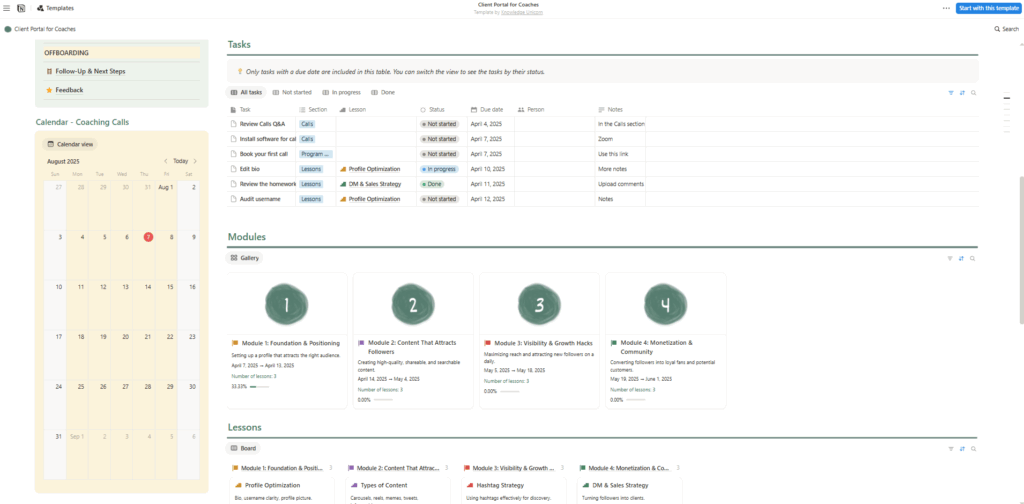The width and height of the screenshot is (1024, 504).
Task: Filter the Modules gallery
Action: [x=950, y=258]
